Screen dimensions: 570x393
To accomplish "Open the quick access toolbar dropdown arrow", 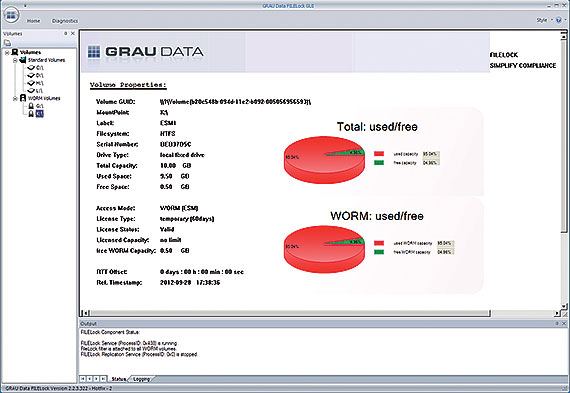I will (x=25, y=5).
